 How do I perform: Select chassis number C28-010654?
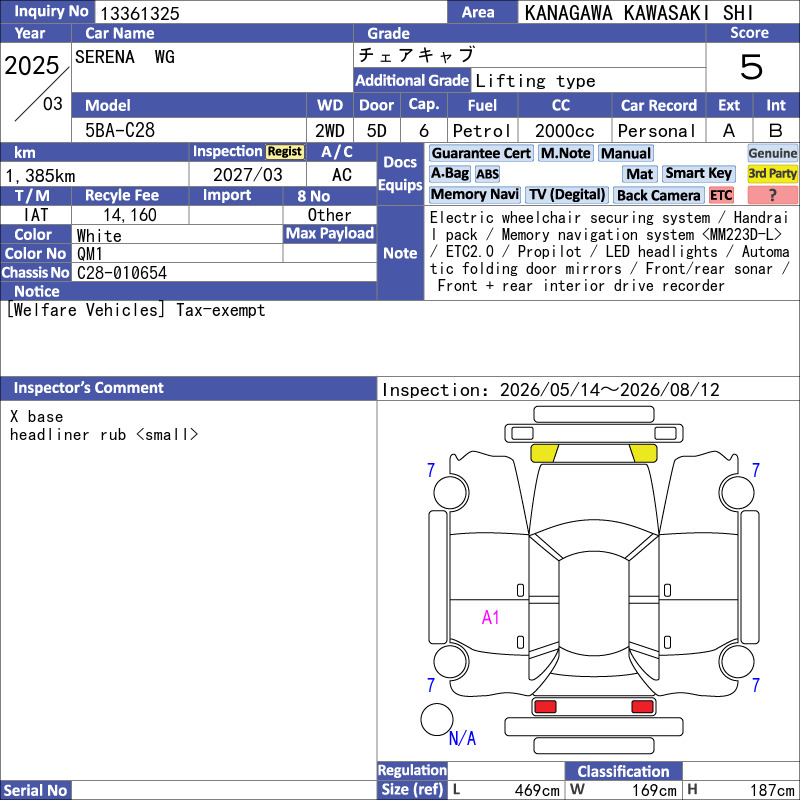click(x=121, y=273)
